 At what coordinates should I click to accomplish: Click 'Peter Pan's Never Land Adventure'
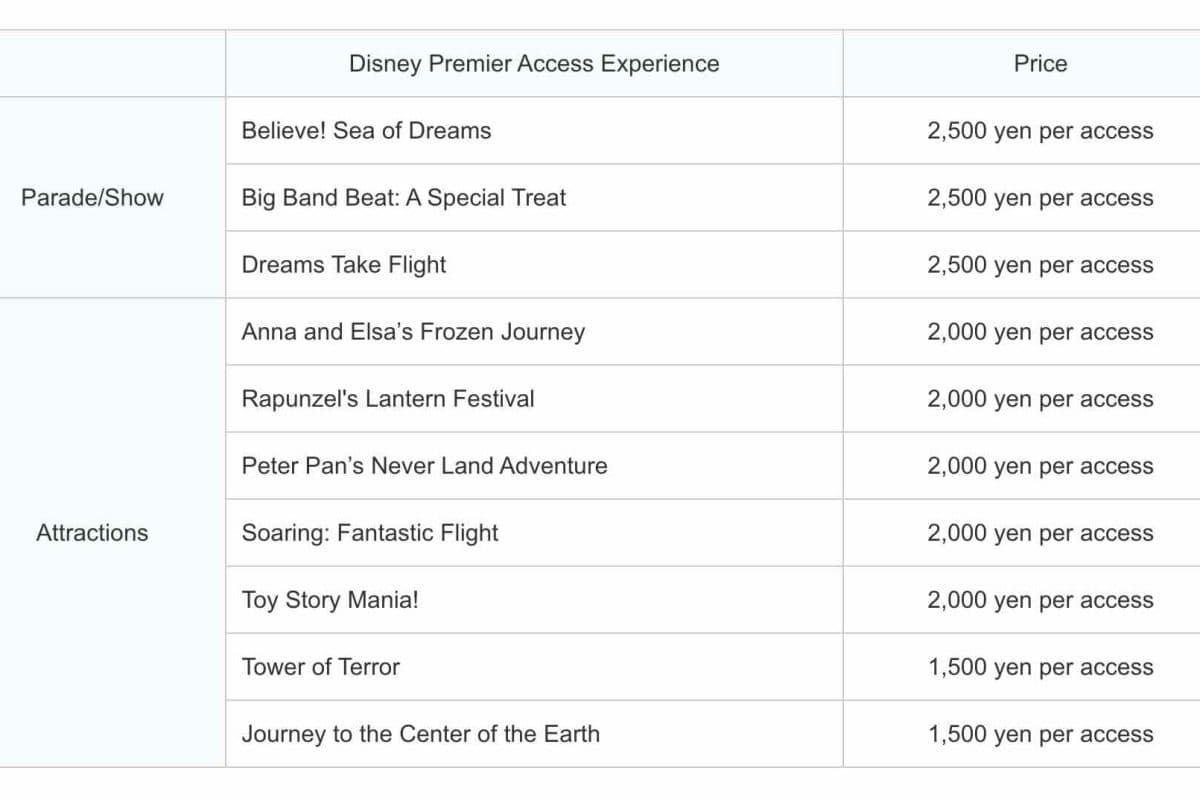point(424,466)
